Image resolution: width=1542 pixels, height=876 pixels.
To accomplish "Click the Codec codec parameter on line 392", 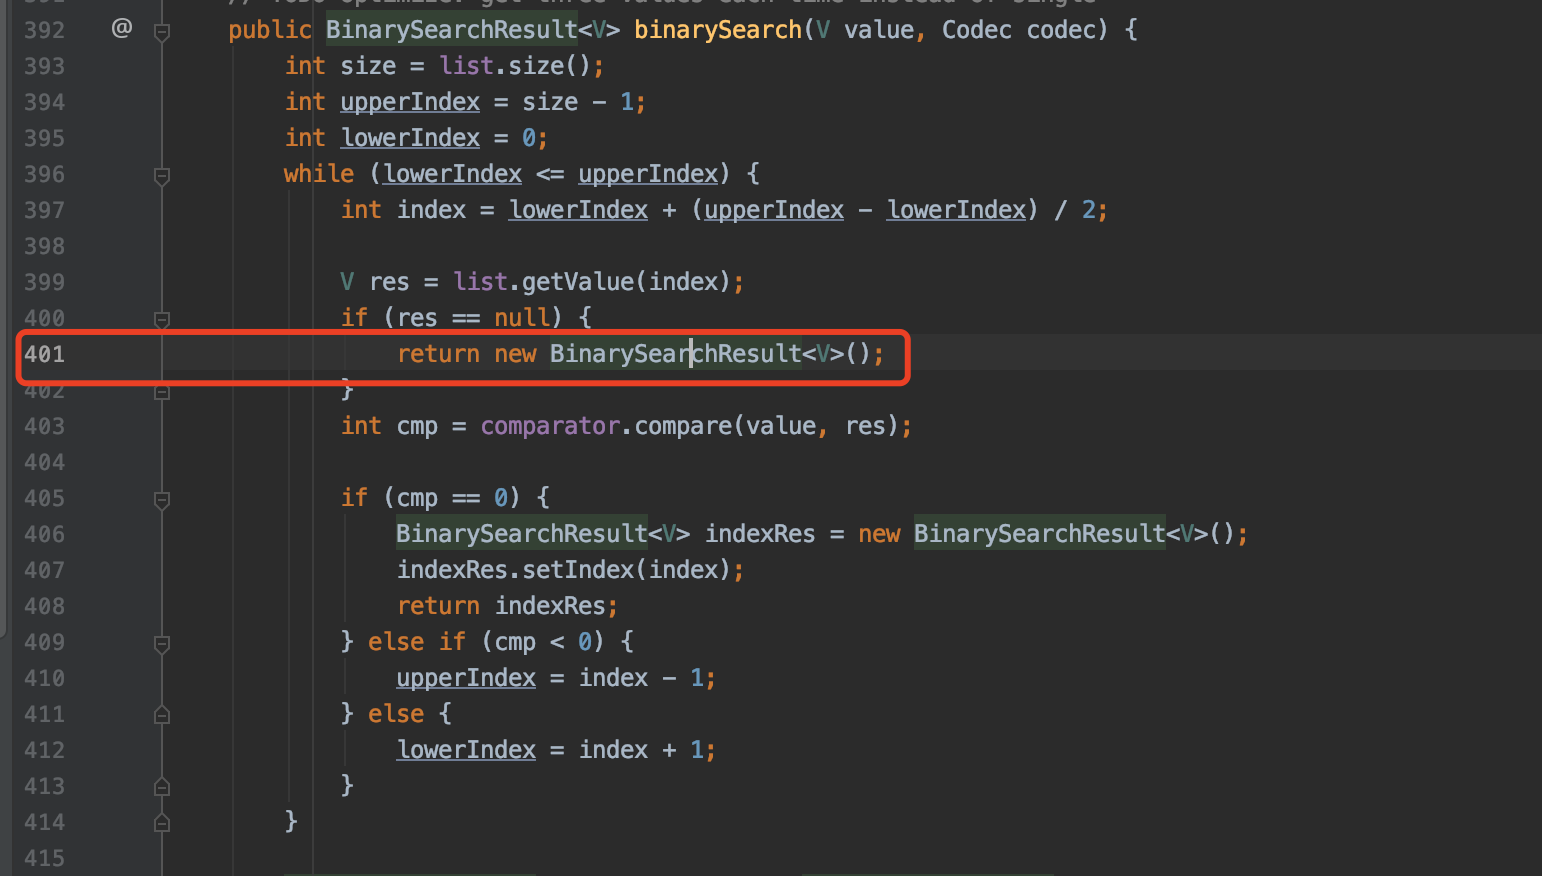I will [1022, 29].
